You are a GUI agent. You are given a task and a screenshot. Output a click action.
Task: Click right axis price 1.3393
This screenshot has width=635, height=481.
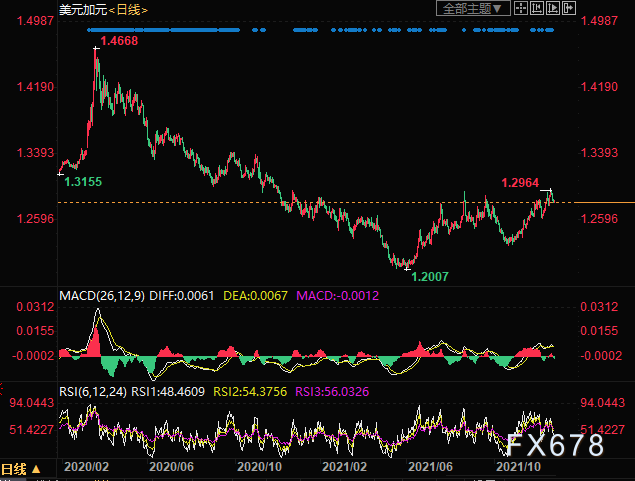tap(599, 153)
